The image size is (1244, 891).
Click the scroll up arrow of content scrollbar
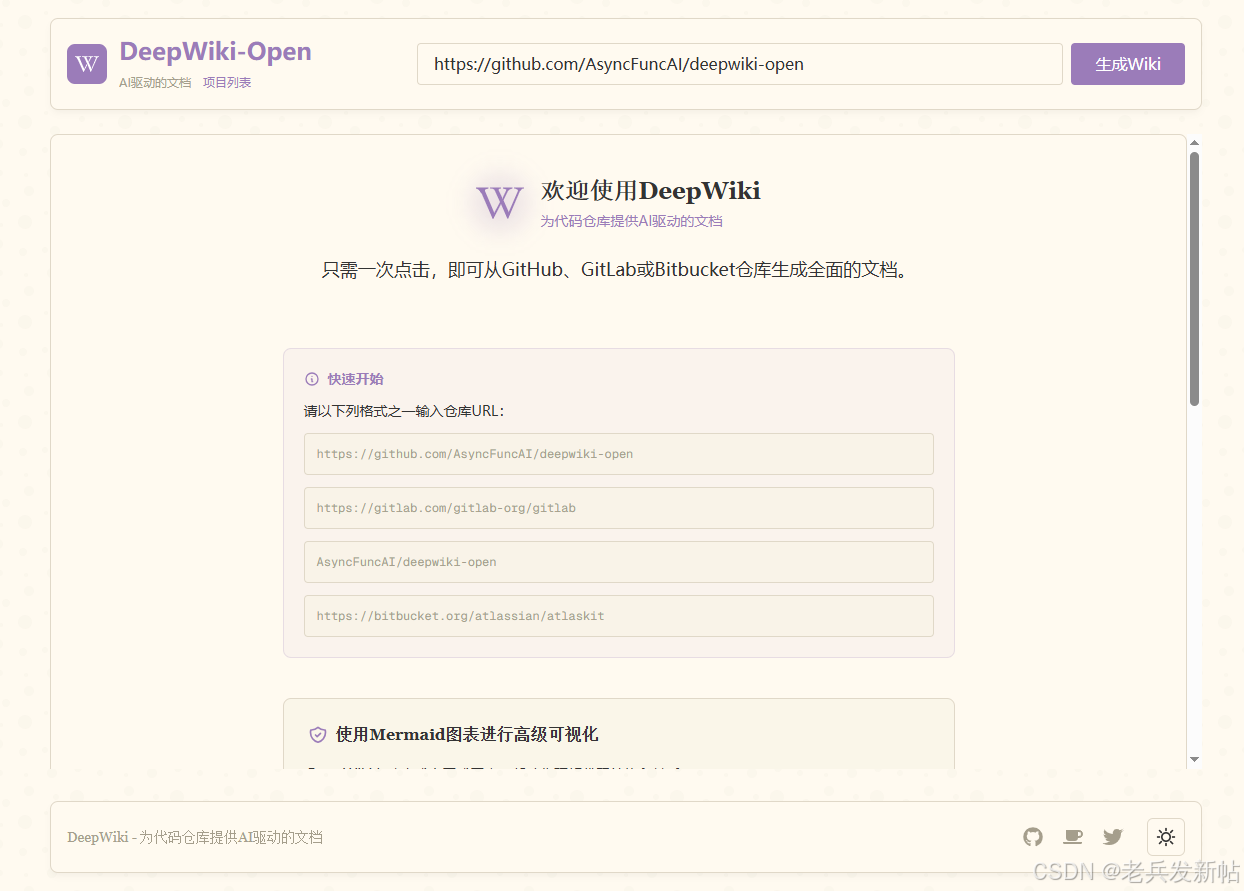[1194, 143]
